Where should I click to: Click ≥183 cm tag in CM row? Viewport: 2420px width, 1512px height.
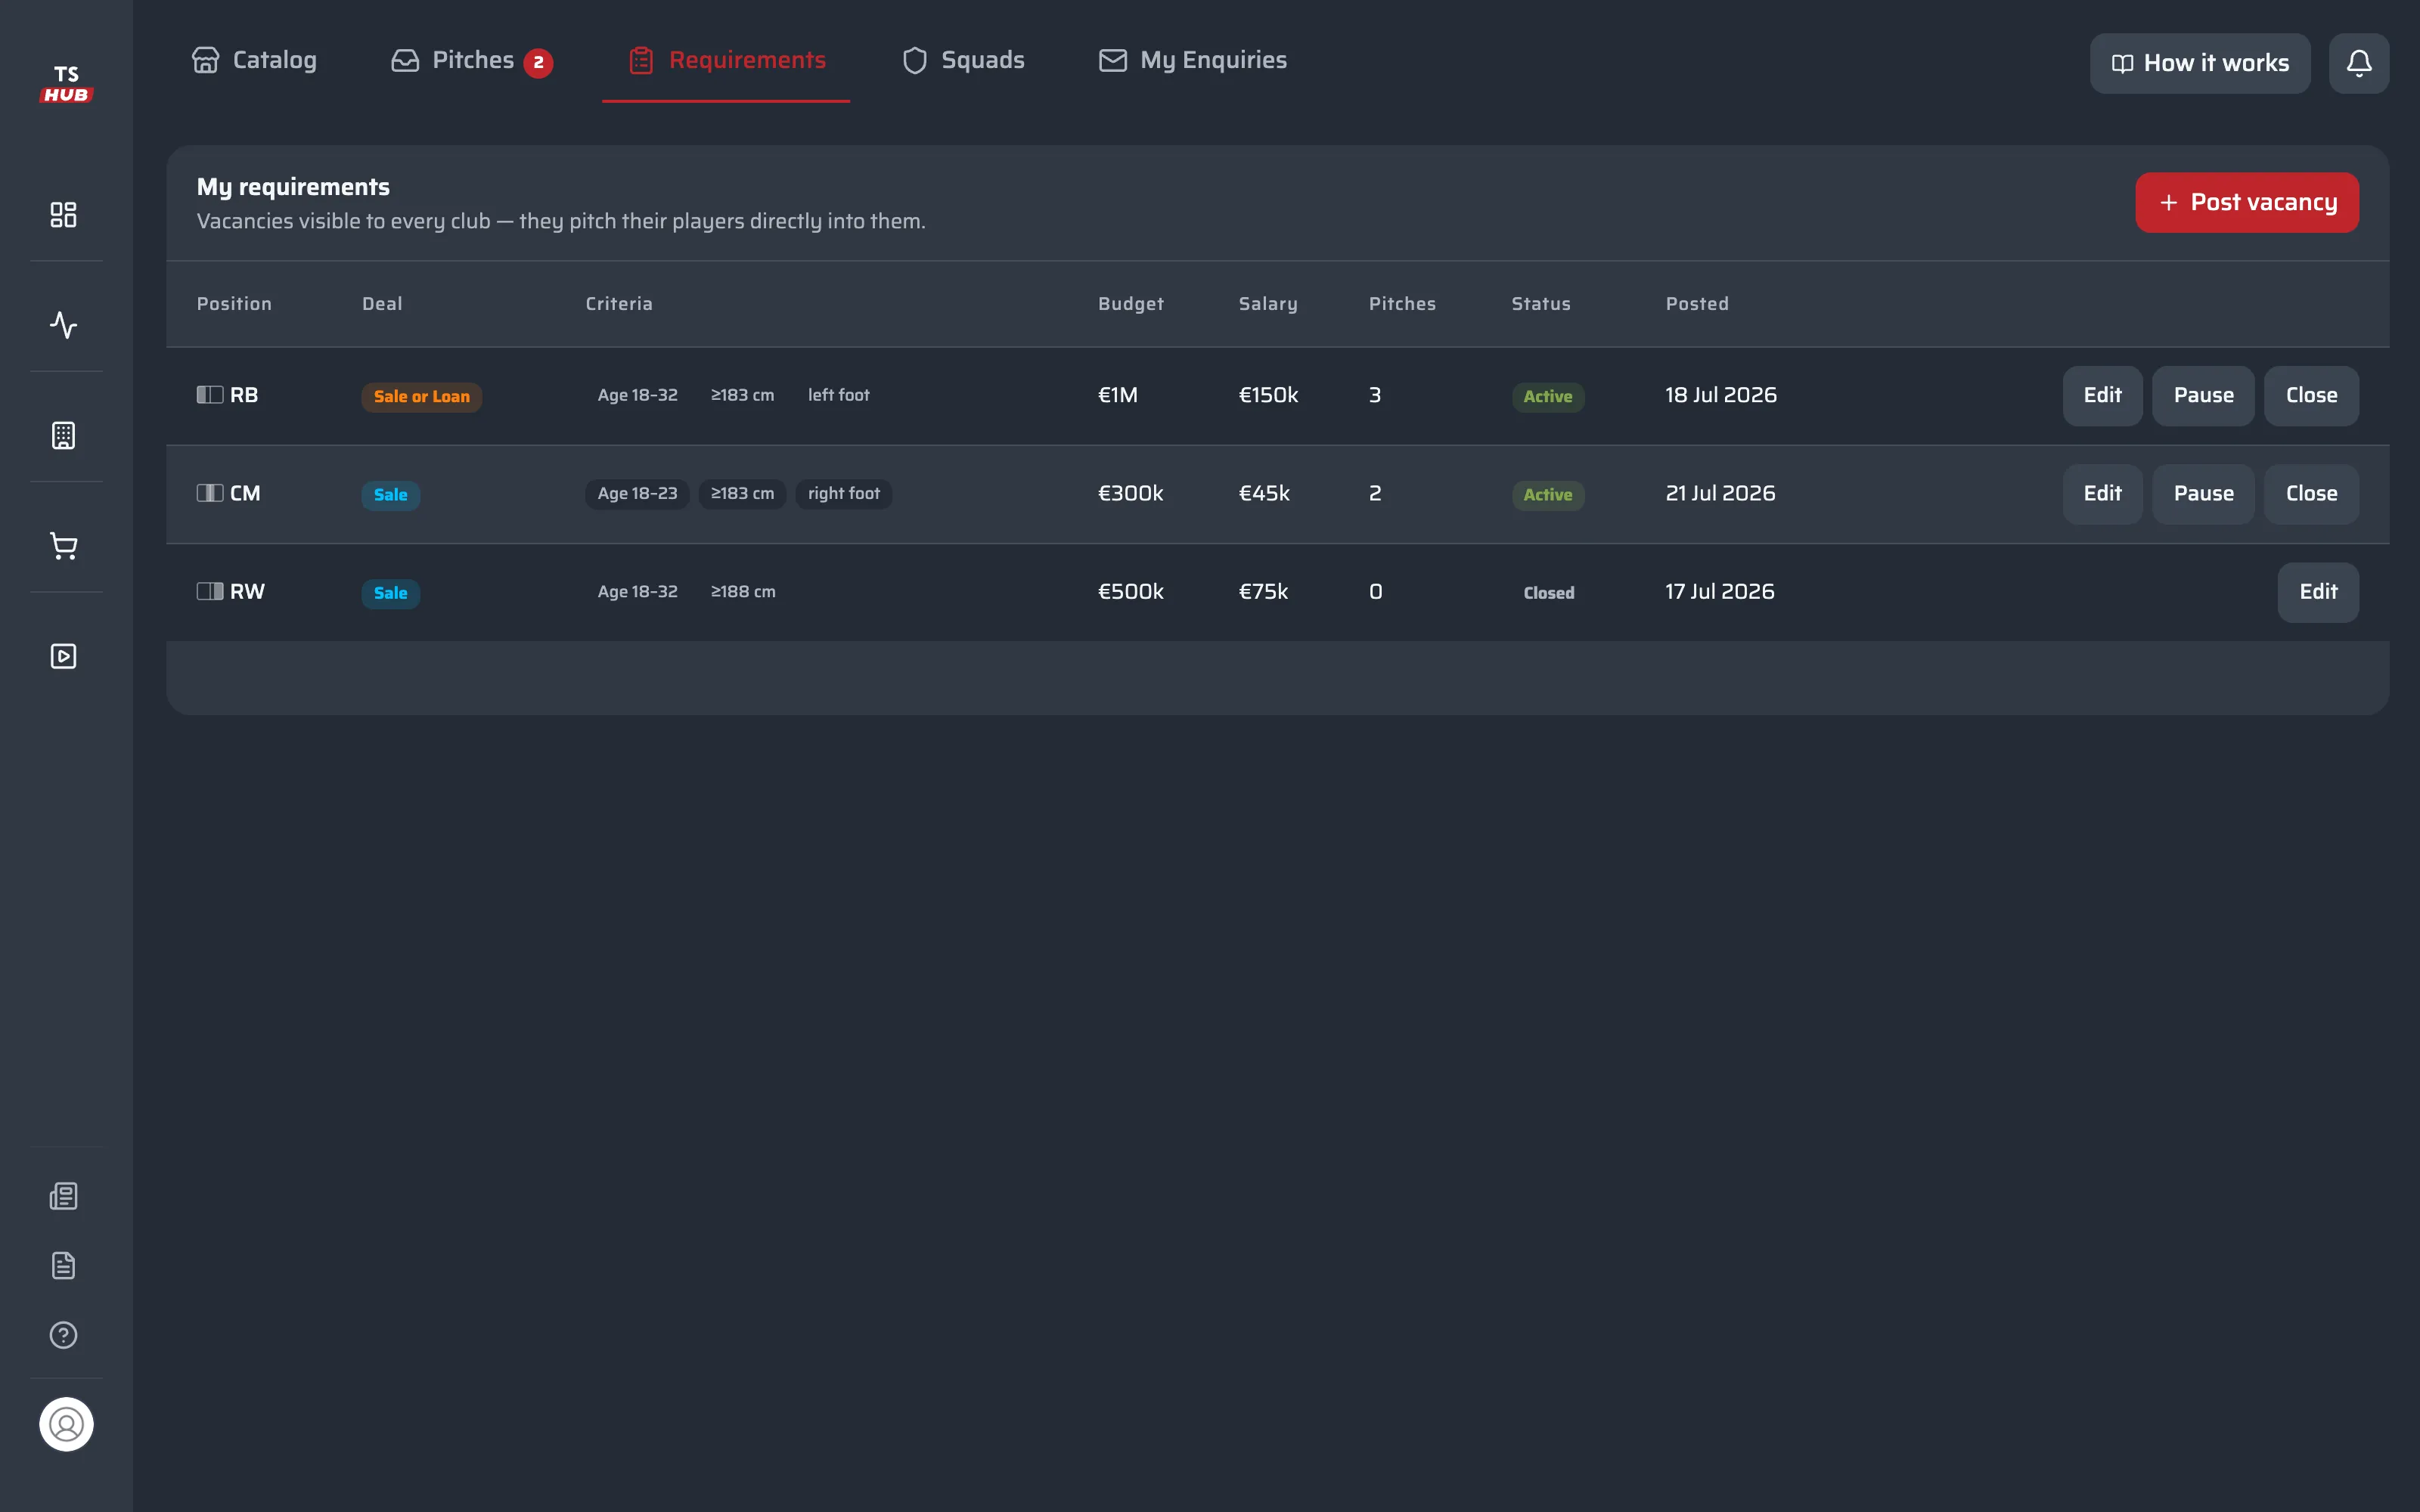click(x=742, y=493)
